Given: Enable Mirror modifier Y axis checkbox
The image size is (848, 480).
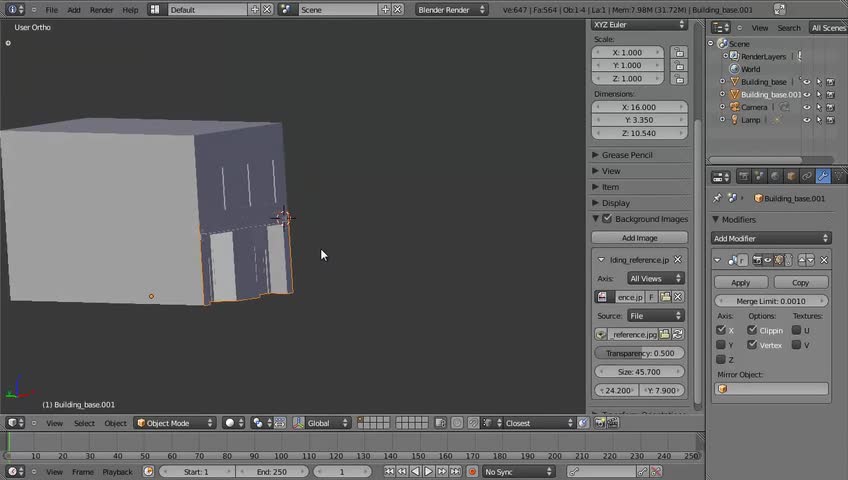Looking at the screenshot, I should coord(721,344).
